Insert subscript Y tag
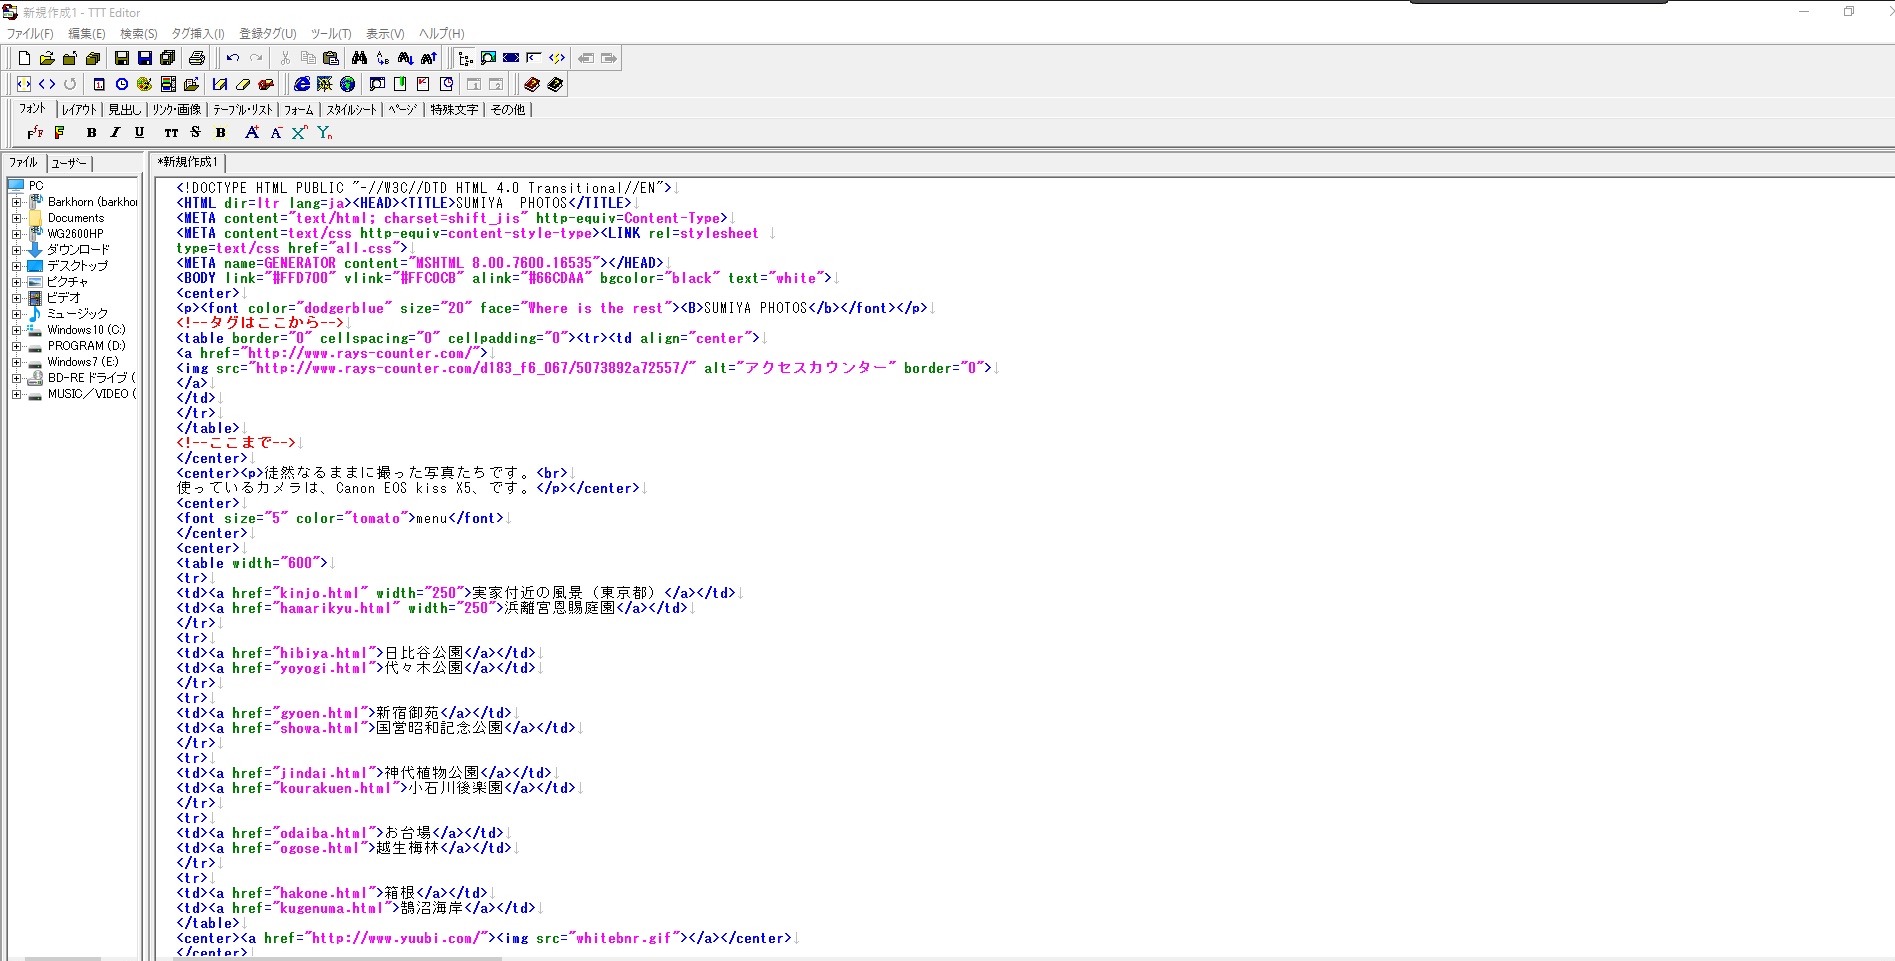This screenshot has height=961, width=1895. [324, 132]
